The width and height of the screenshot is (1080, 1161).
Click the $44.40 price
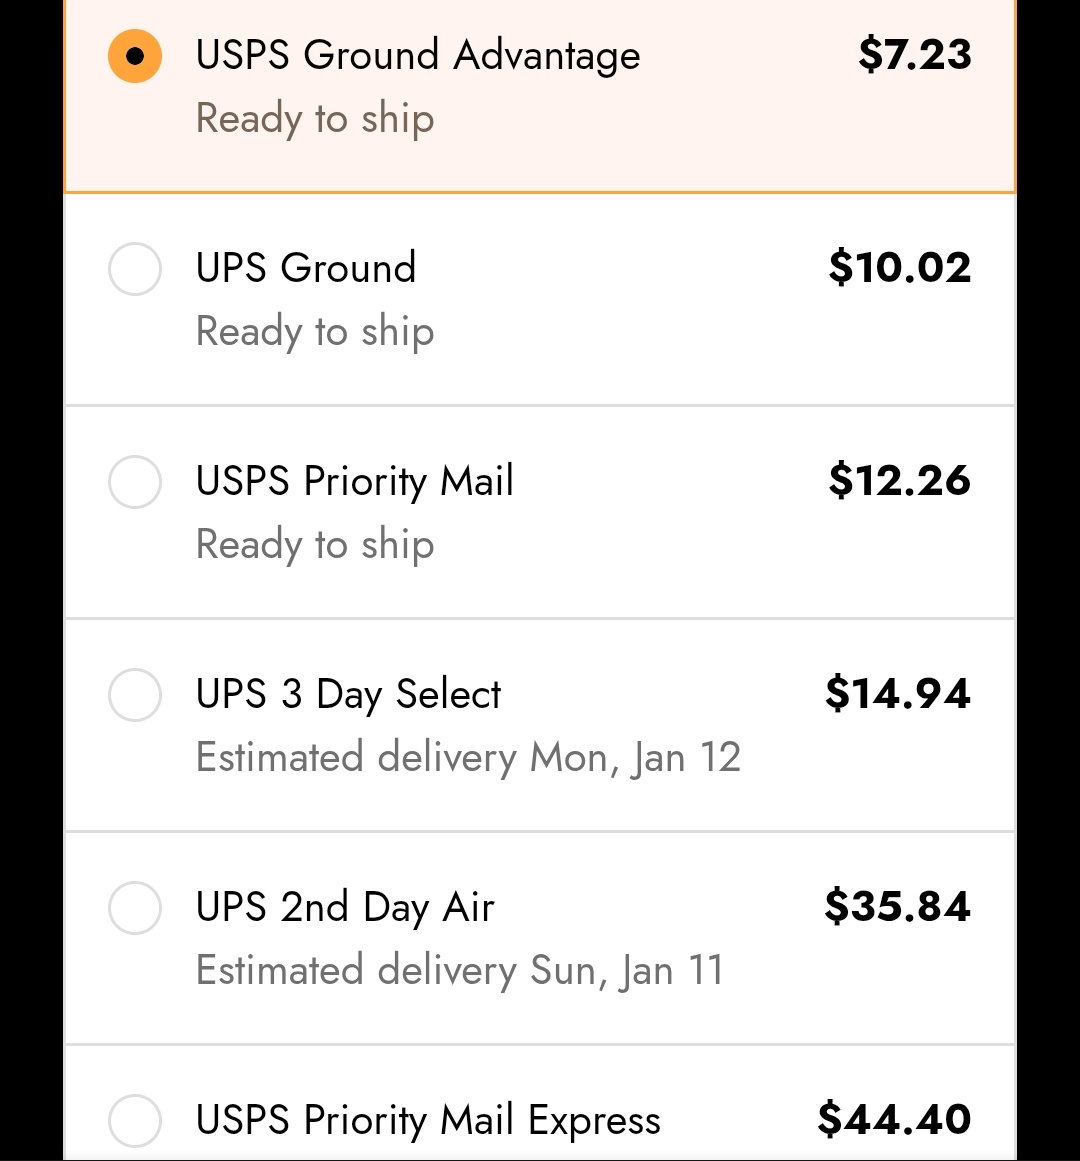click(x=894, y=1120)
